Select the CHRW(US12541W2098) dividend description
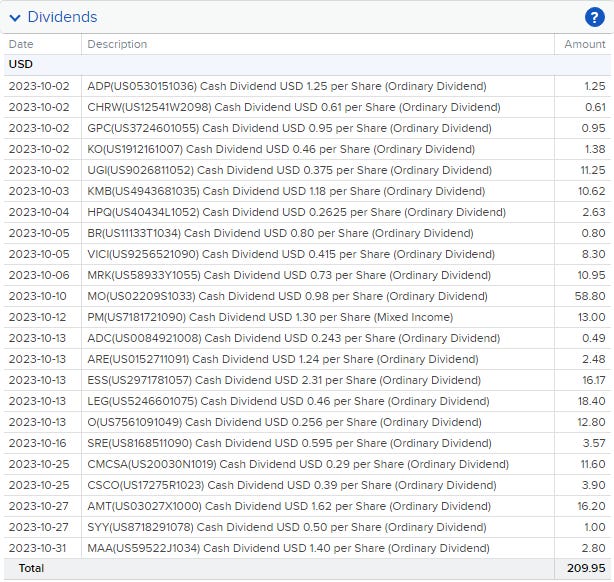Viewport: 614px width, 582px height. (294, 107)
